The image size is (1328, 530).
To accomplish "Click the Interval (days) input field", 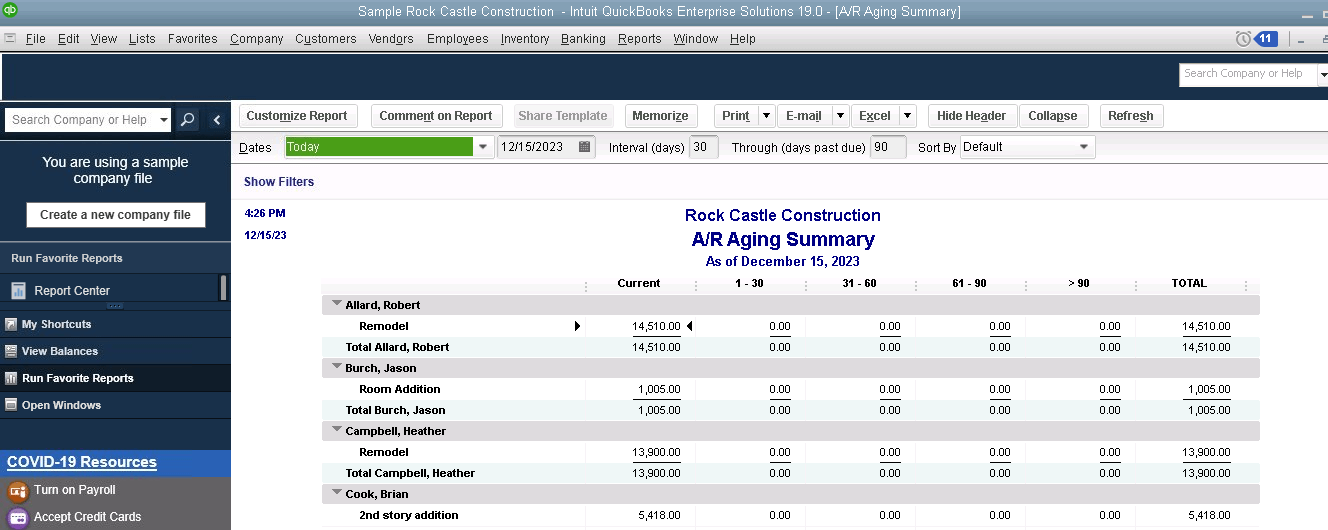I will tap(704, 147).
